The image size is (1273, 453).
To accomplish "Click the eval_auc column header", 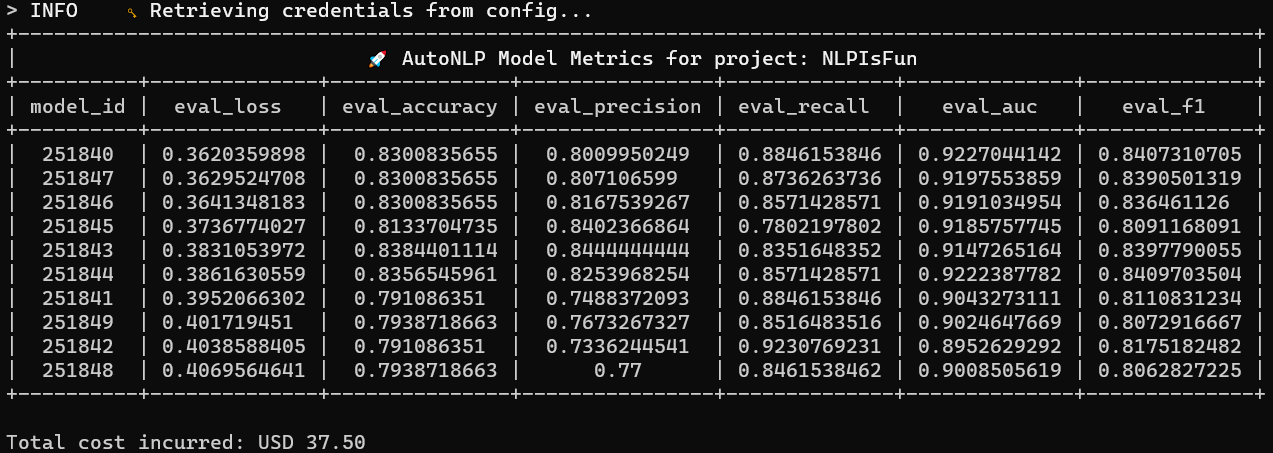I will click(990, 106).
